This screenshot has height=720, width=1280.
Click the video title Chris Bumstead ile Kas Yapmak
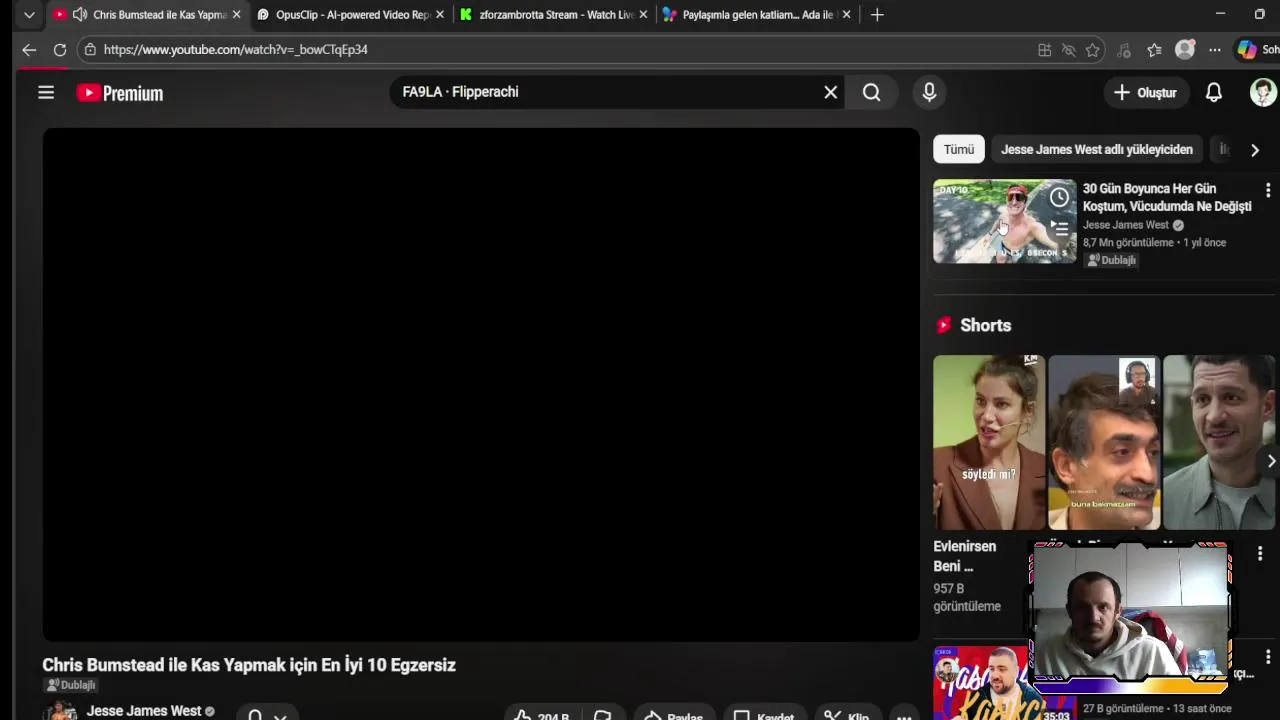click(249, 665)
